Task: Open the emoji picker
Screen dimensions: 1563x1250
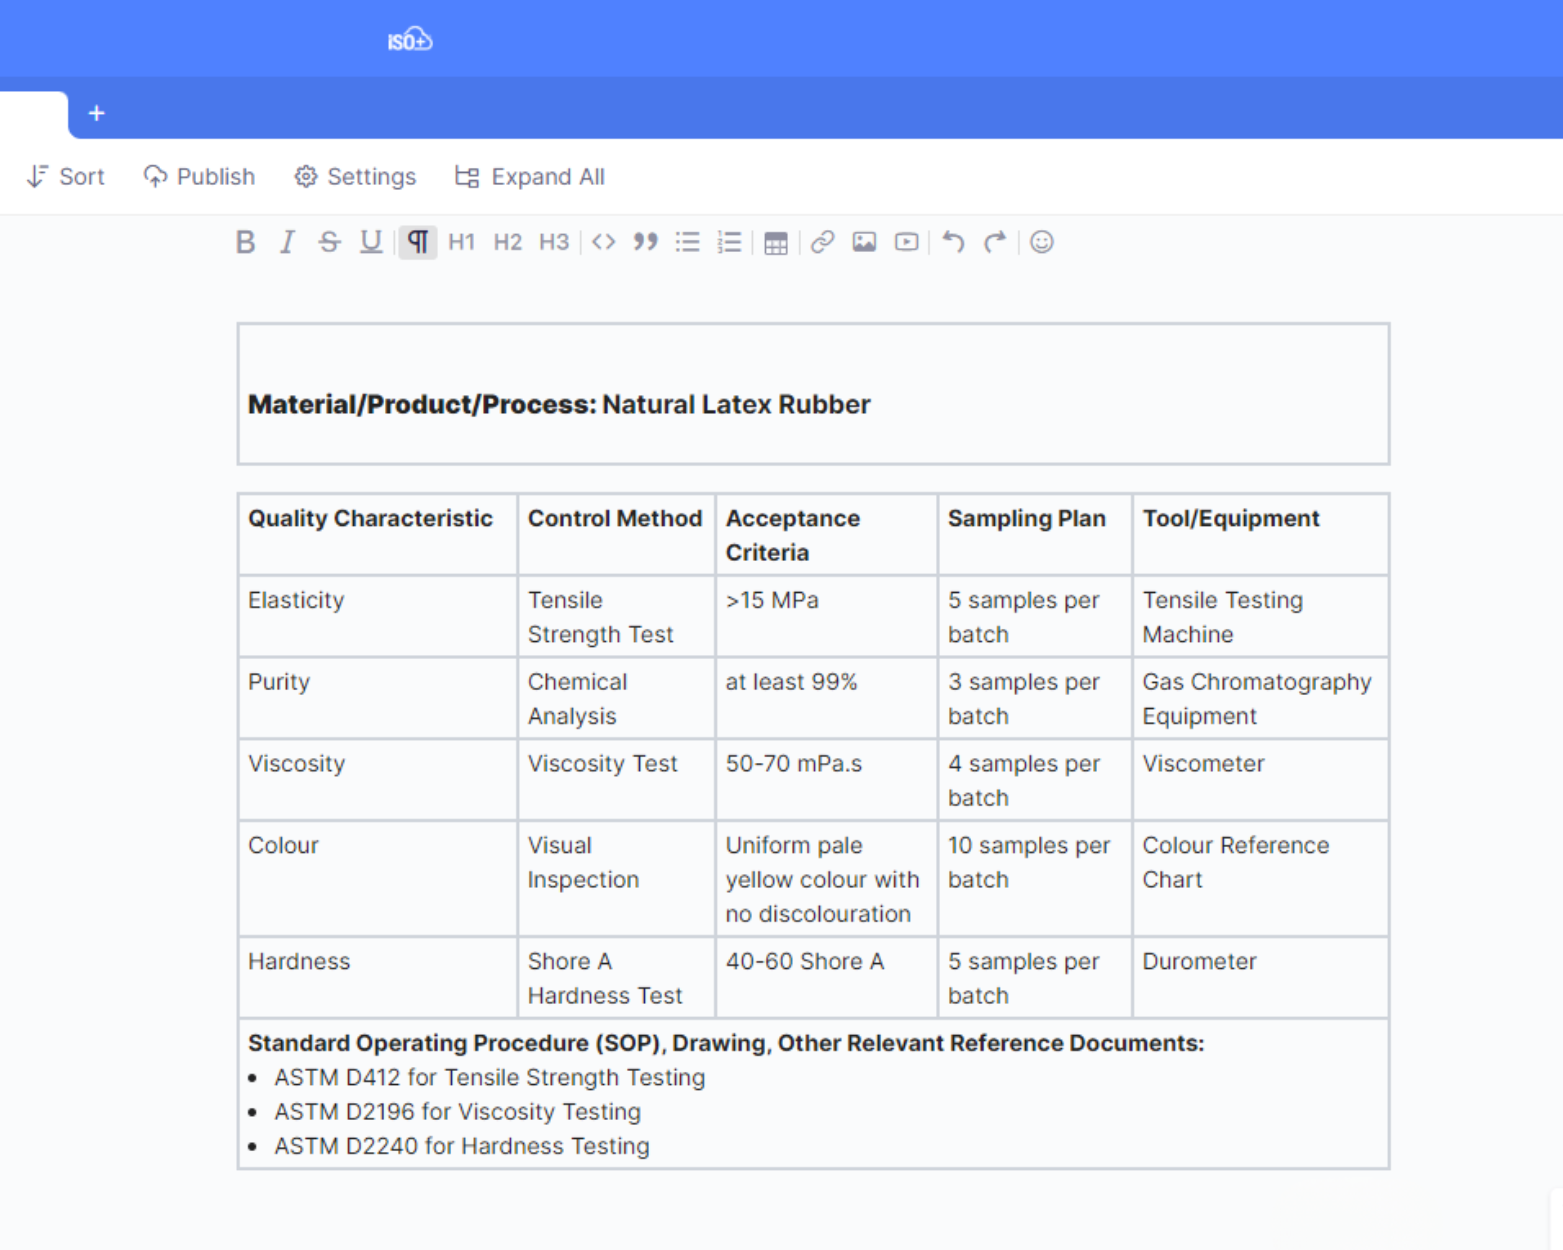Action: 1041,242
